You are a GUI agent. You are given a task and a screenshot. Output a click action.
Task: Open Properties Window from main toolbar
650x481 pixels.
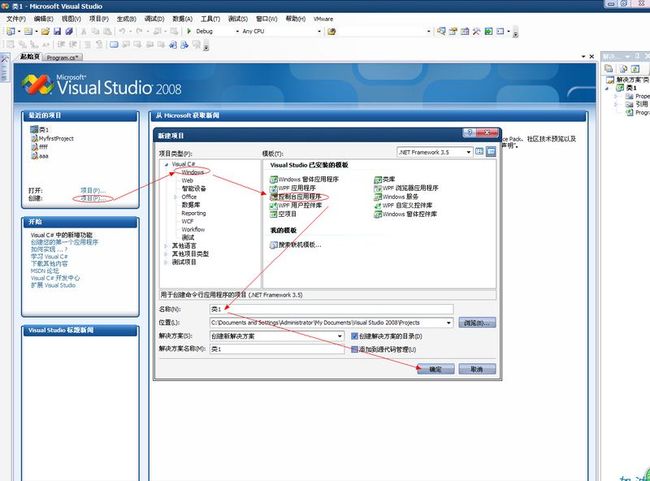453,31
